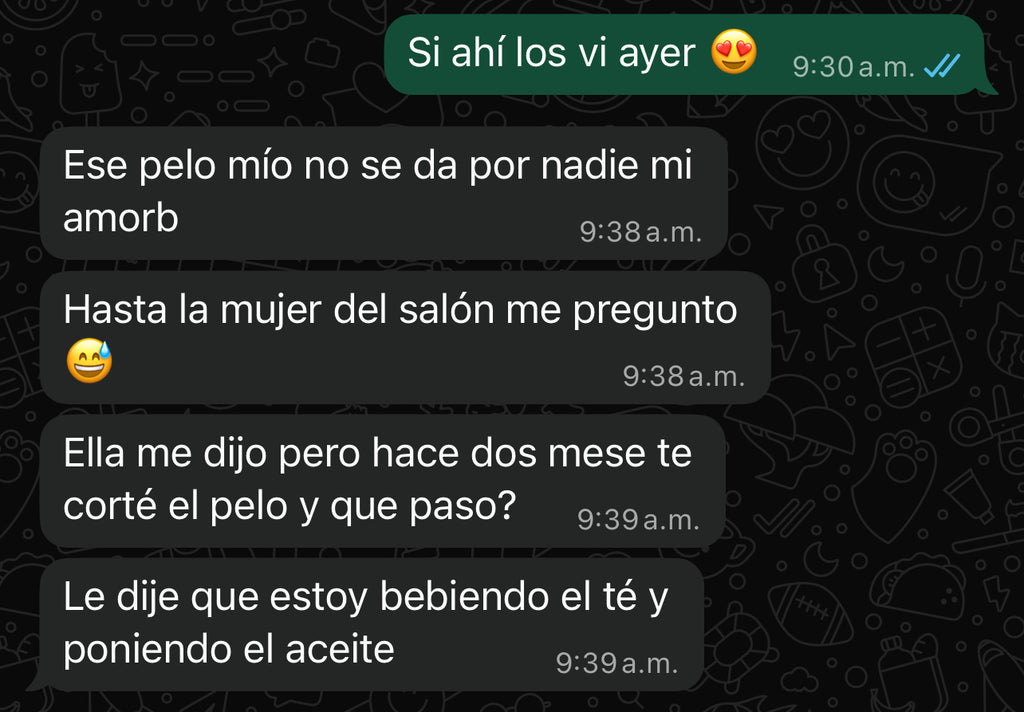Image resolution: width=1024 pixels, height=712 pixels.
Task: Tap the blue double-check read receipt
Action: 942,66
